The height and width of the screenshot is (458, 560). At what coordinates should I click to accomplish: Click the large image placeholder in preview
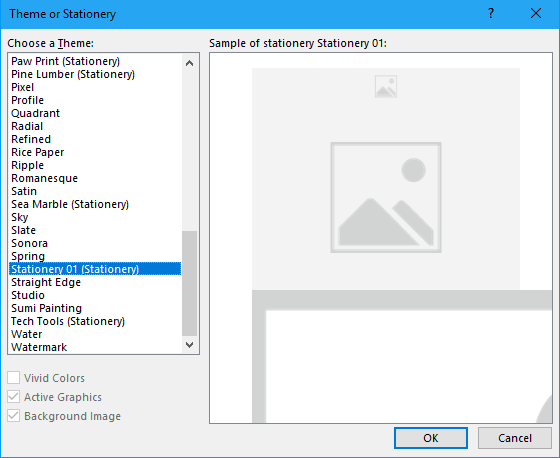click(x=386, y=198)
